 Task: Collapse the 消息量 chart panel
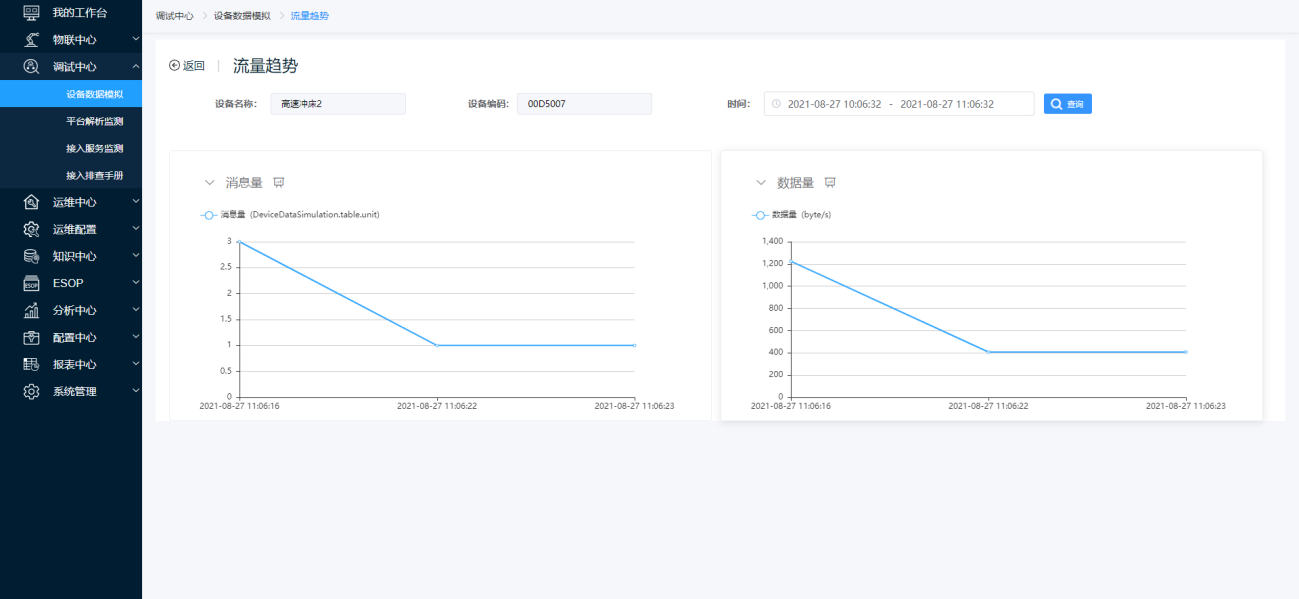tap(209, 183)
